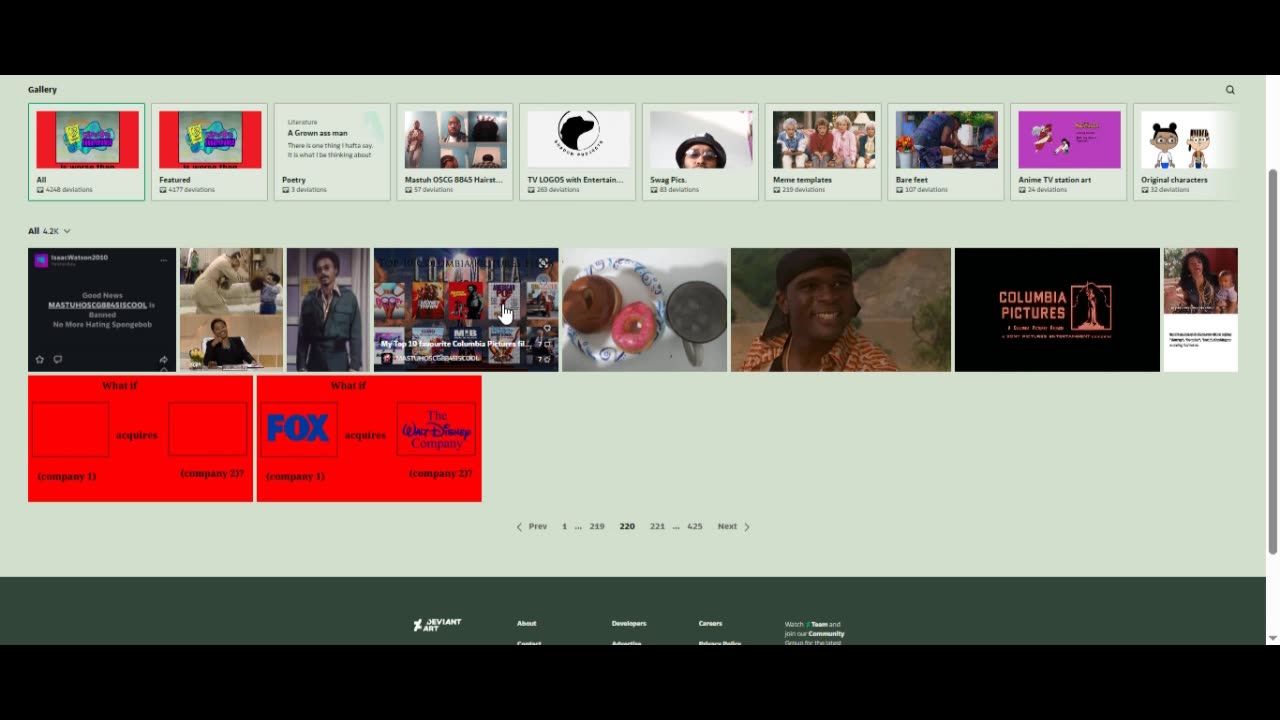
Task: Click the fullscreen icon on Columbia thumbnail
Action: pos(544,263)
